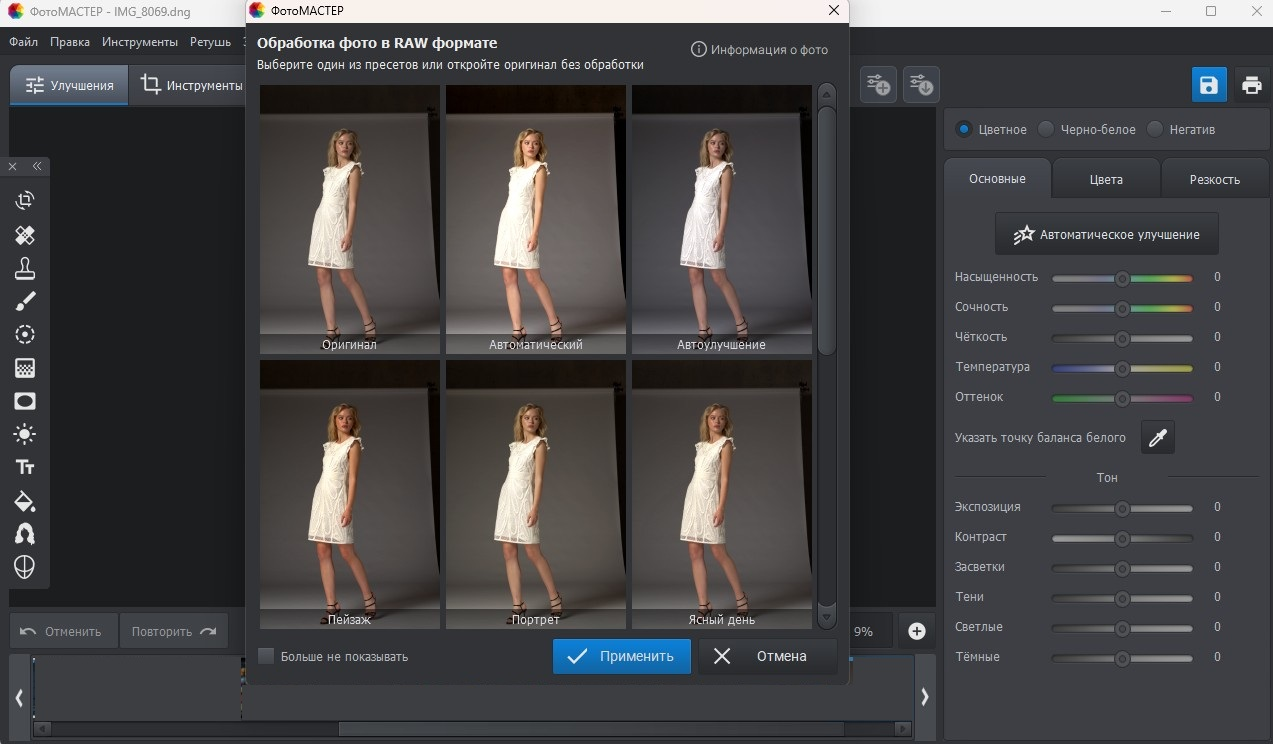Click the add preset sliders icon

click(879, 85)
